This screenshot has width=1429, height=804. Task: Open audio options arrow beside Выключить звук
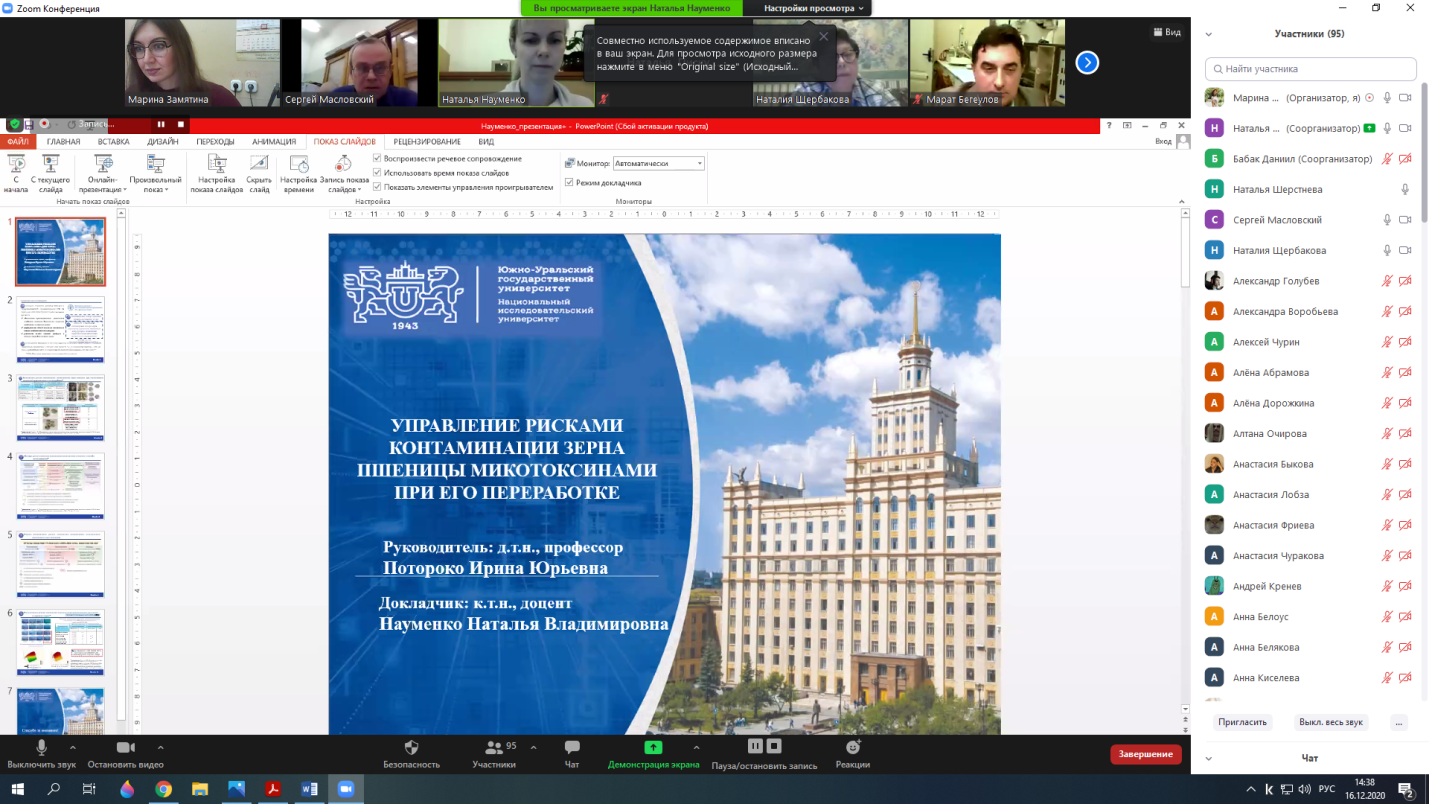pyautogui.click(x=73, y=748)
